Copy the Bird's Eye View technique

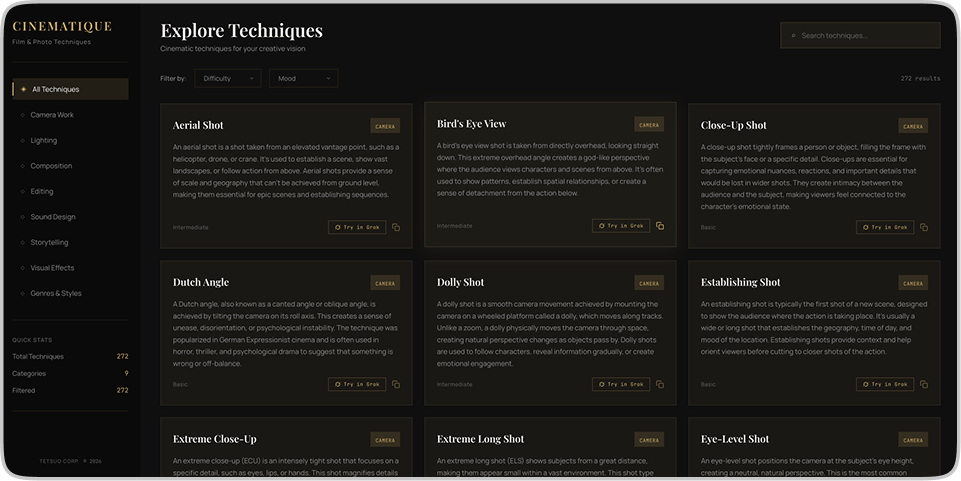coord(660,226)
